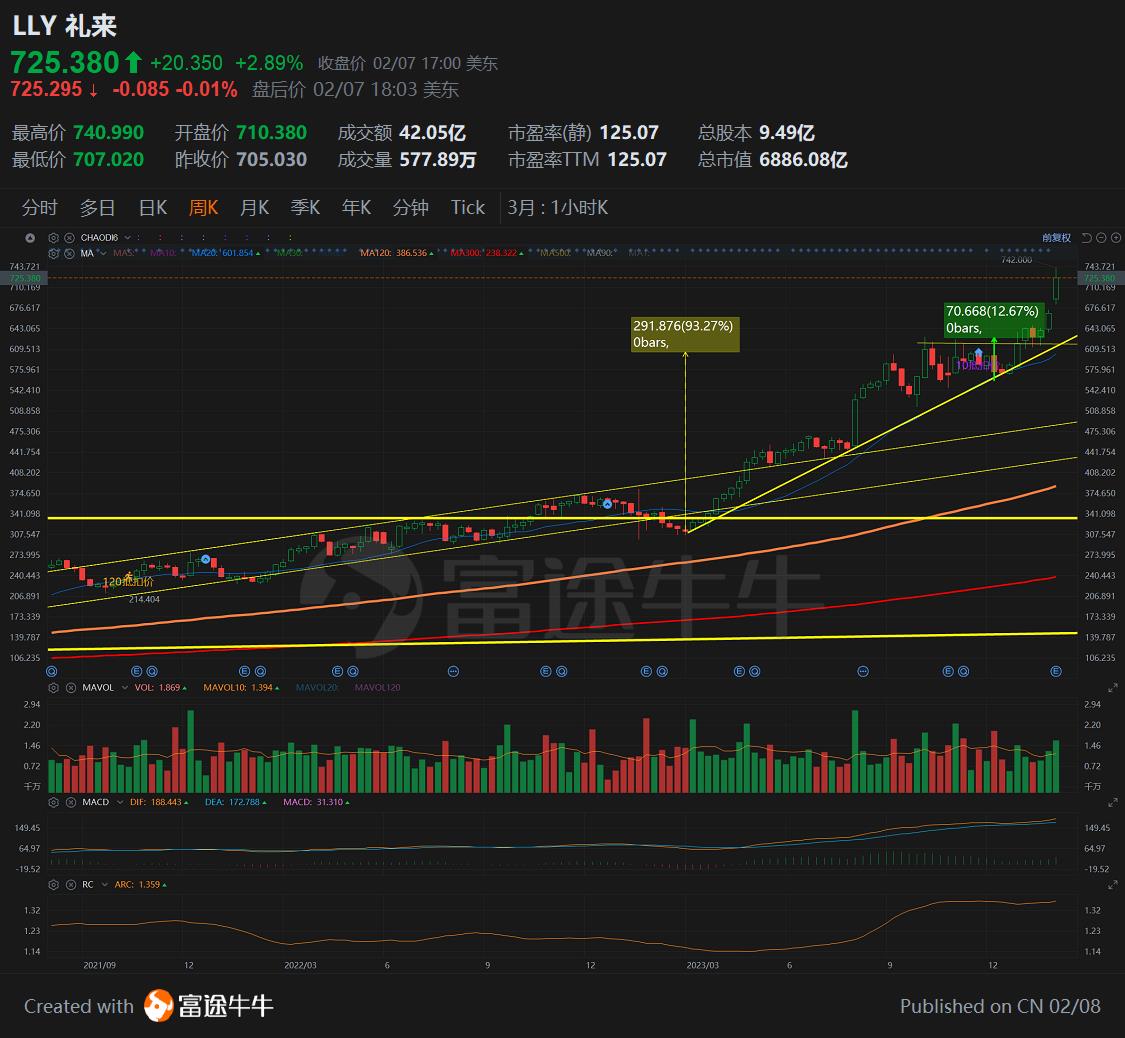Screen dimensions: 1125x1038
Task: Open the 分钟 minute chart tab
Action: [x=410, y=207]
